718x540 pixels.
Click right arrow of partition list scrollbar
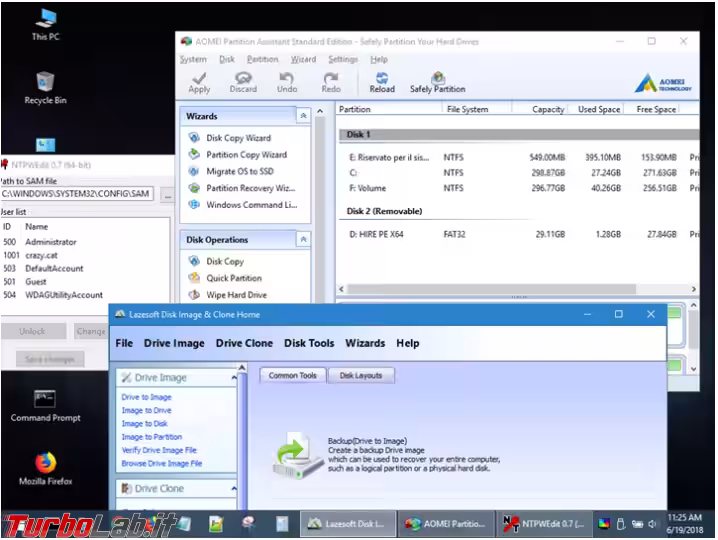(693, 289)
